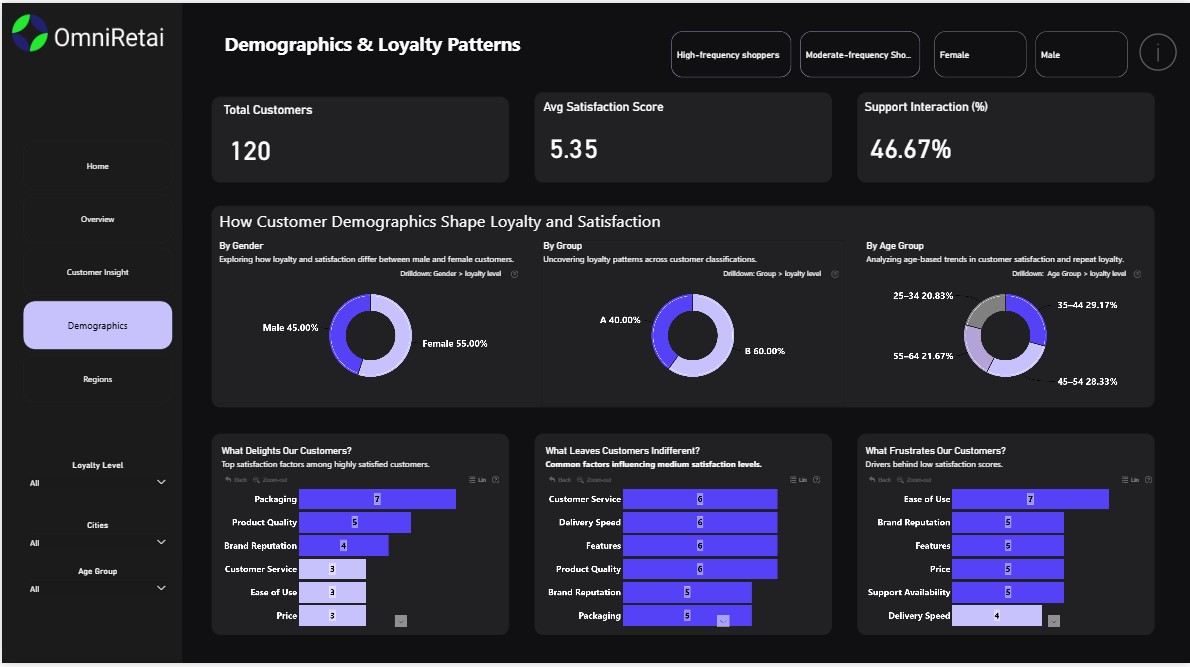Open help icon in What Frustrates chart
1190x667 pixels.
[x=1148, y=480]
